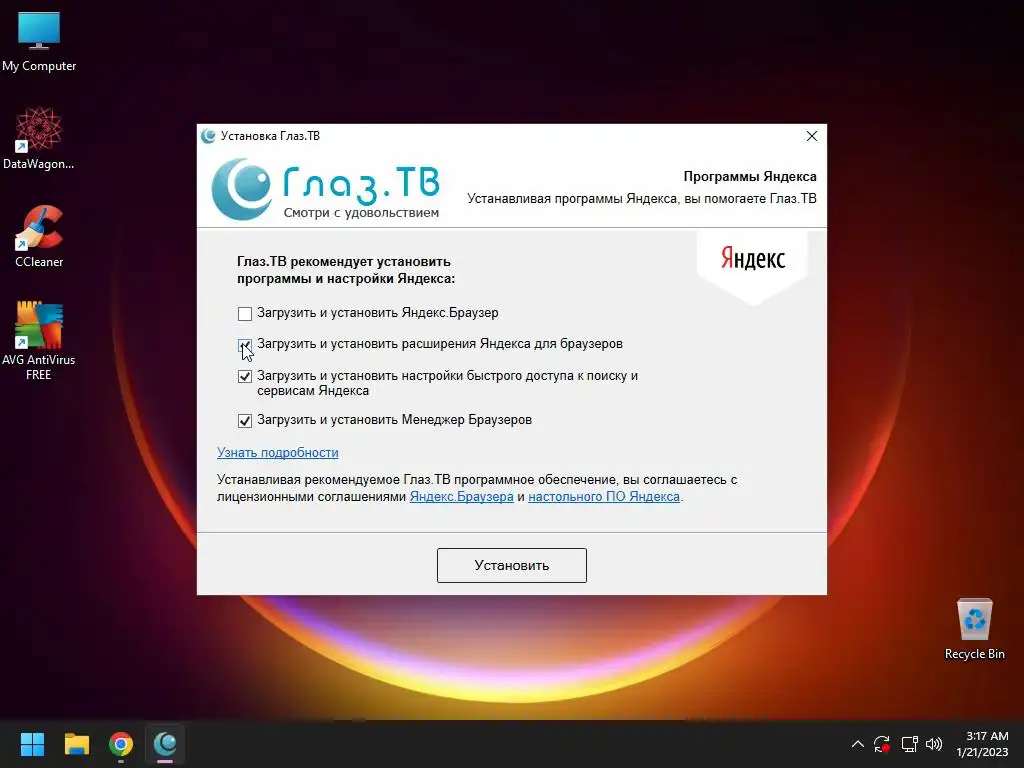This screenshot has height=768, width=1024.
Task: Click the update sync tray icon
Action: click(x=882, y=744)
